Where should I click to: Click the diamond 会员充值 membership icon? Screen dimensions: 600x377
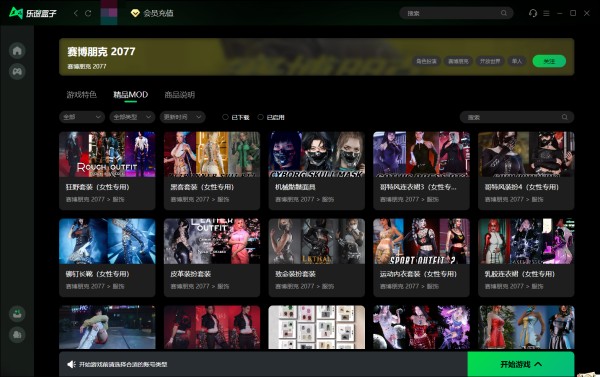(135, 13)
